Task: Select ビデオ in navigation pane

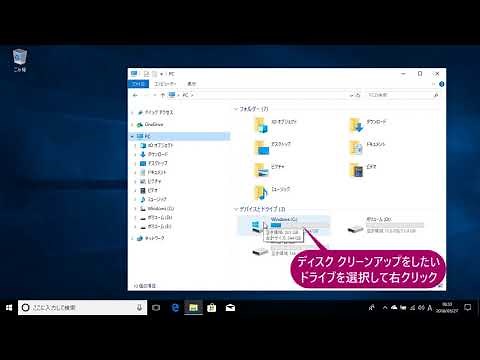Action: [149, 190]
